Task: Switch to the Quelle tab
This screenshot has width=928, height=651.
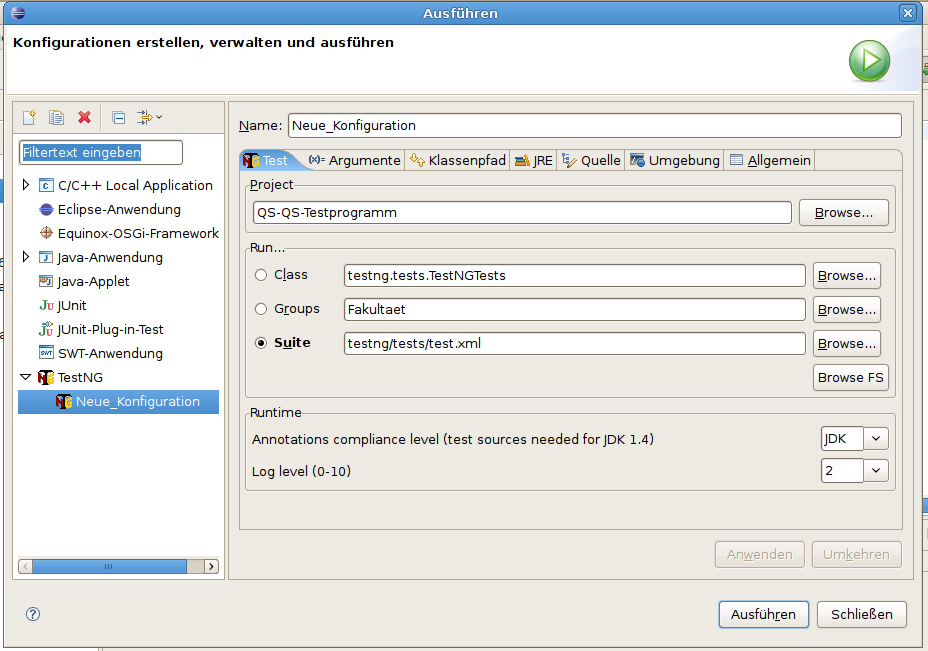Action: 591,160
